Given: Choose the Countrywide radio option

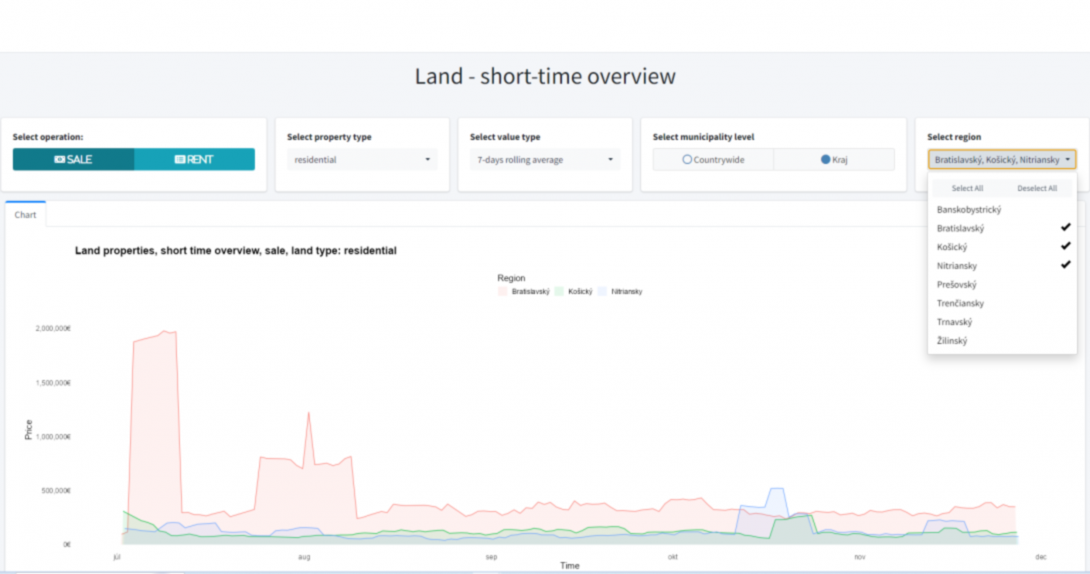Looking at the screenshot, I should tap(713, 159).
